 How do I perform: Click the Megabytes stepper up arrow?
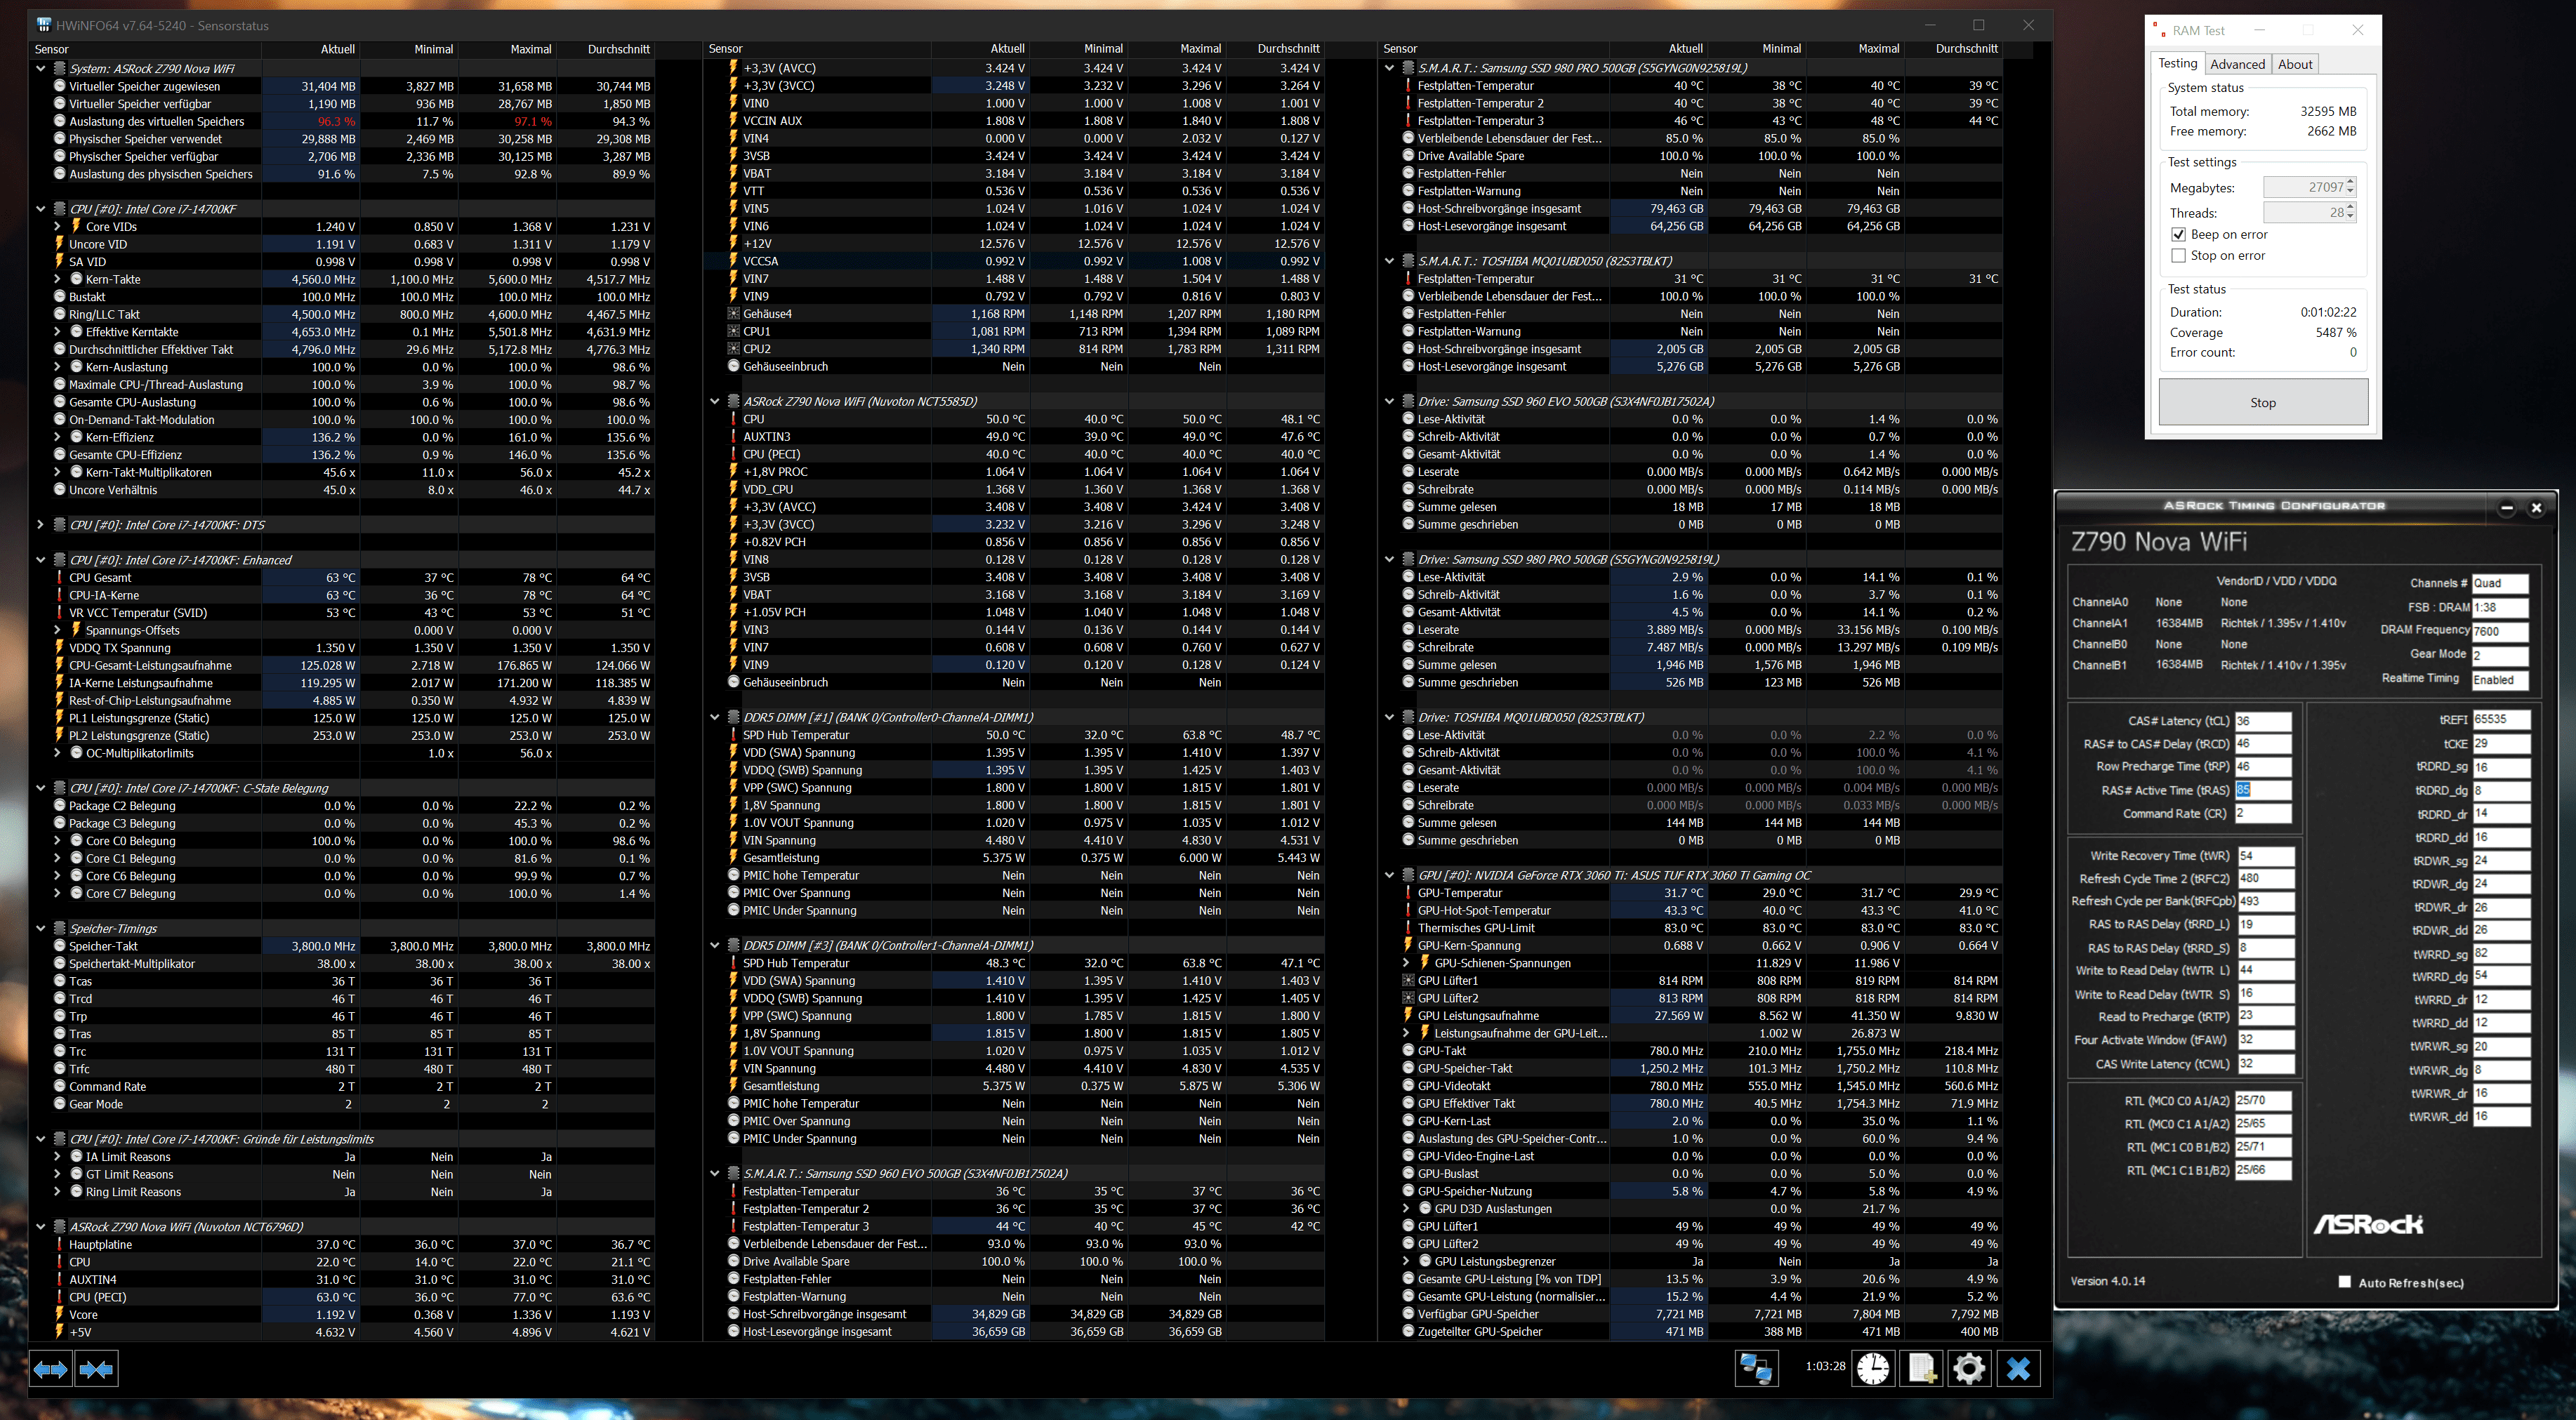2350,182
